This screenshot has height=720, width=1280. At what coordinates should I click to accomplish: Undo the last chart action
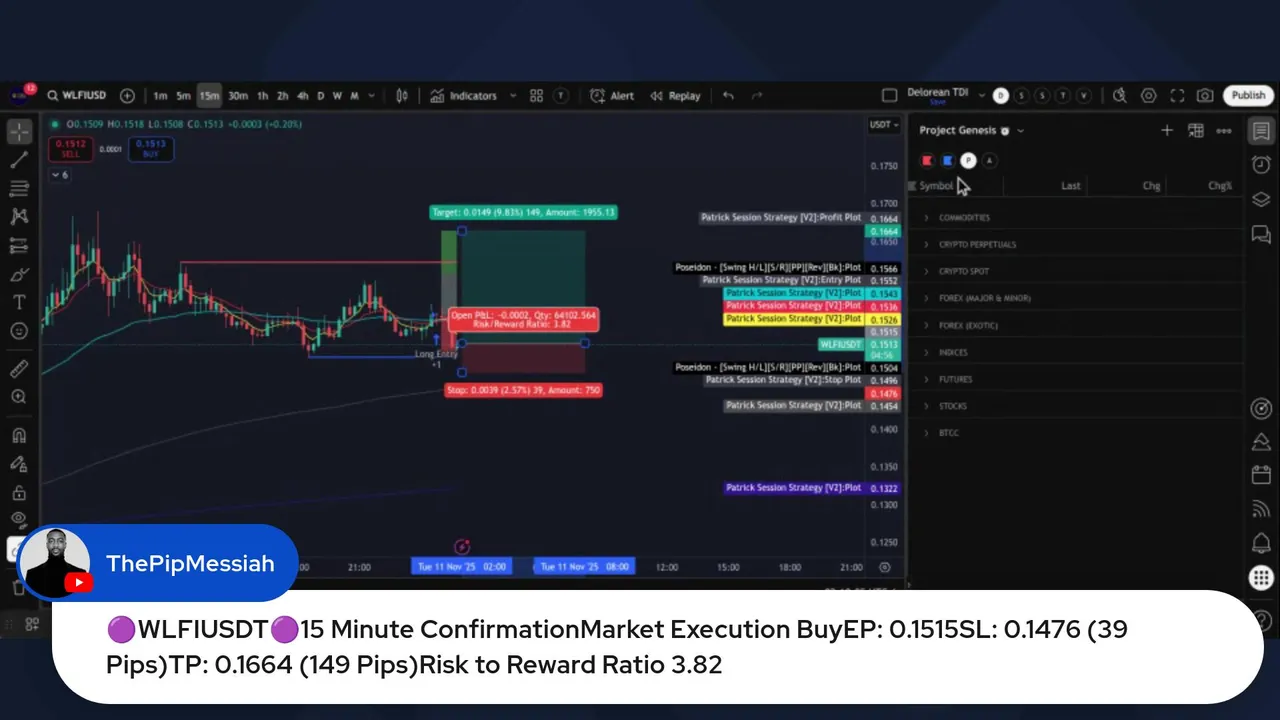728,96
